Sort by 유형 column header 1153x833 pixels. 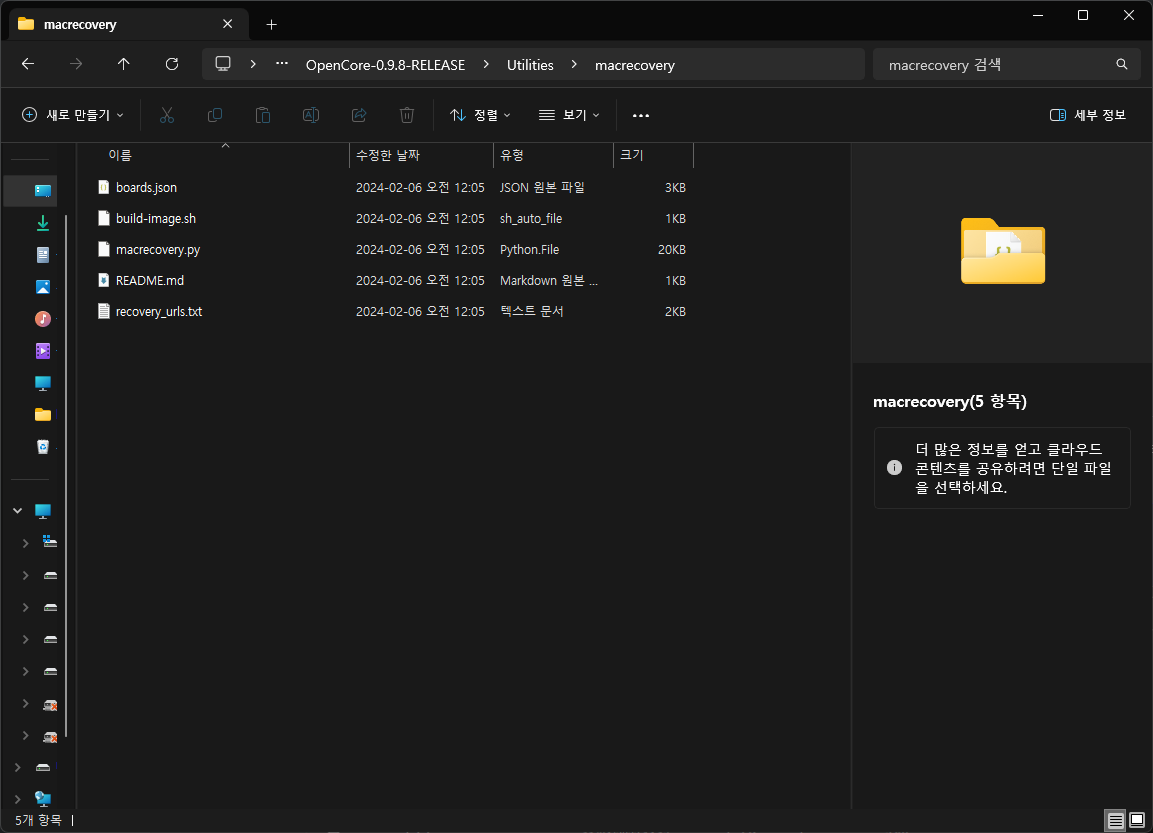[x=512, y=155]
